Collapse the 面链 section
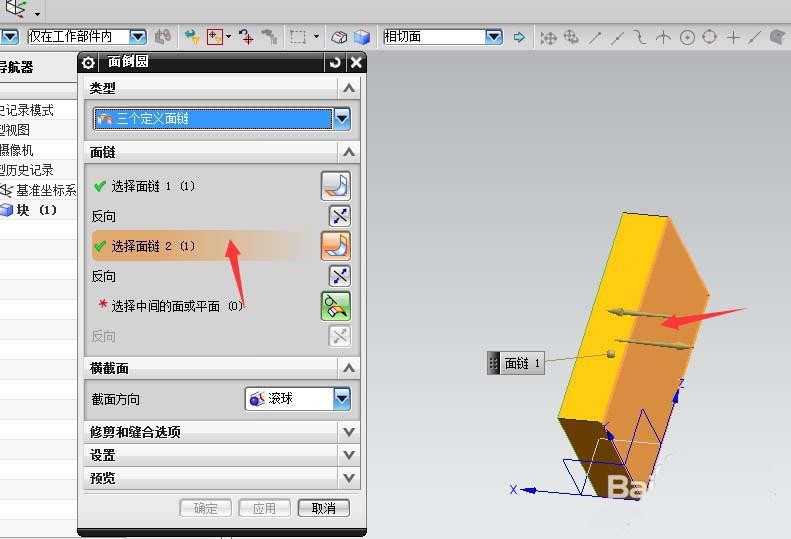This screenshot has height=539, width=791. click(349, 152)
